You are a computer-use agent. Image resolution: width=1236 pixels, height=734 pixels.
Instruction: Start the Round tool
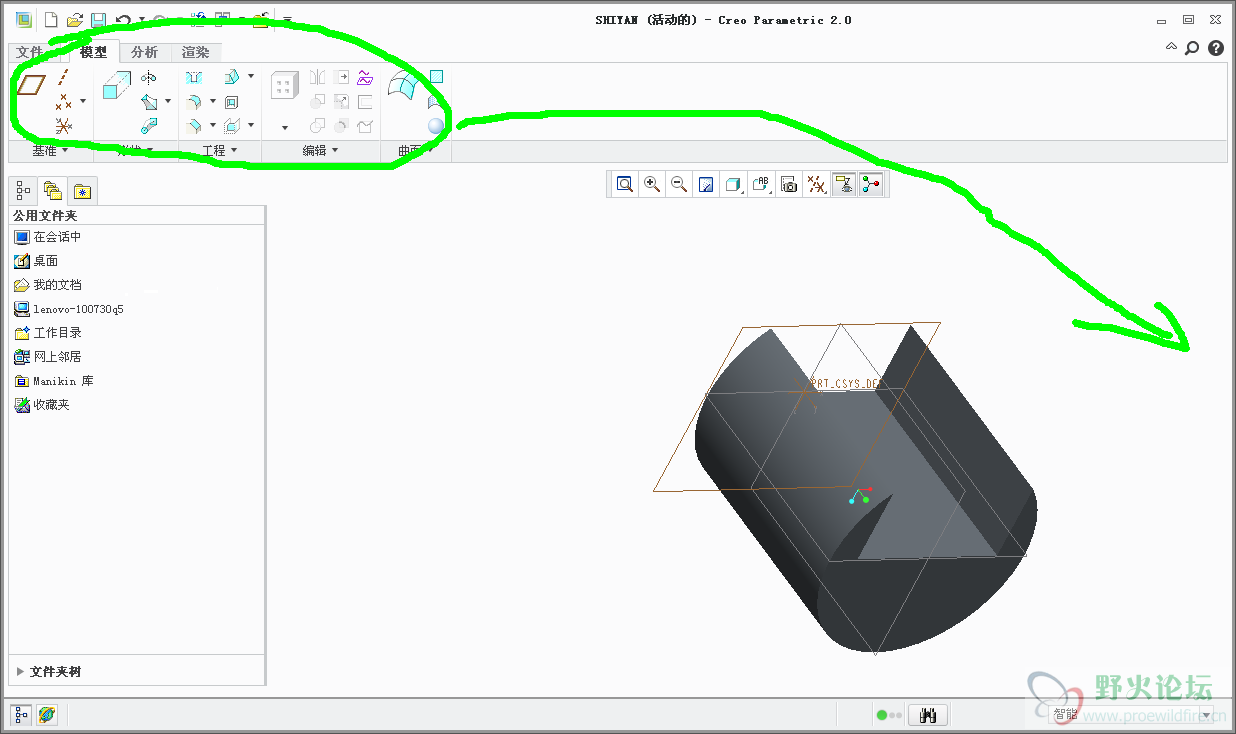tap(194, 101)
